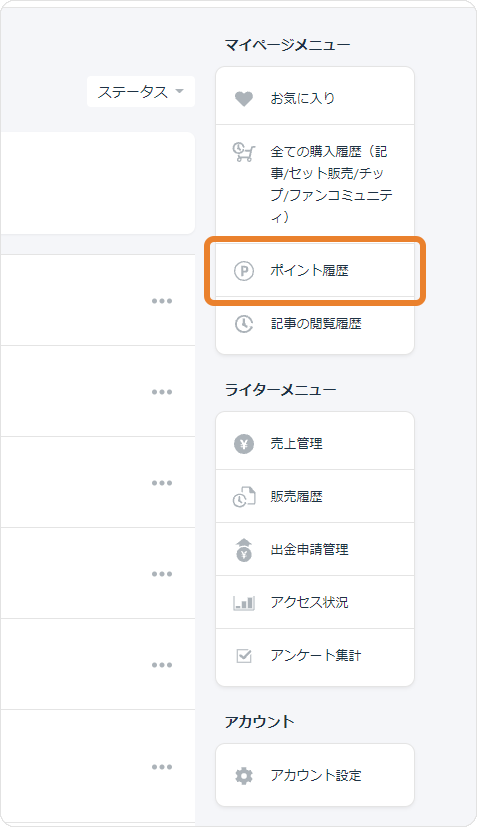Click the document-clock icon for 販売履歴

point(244,497)
